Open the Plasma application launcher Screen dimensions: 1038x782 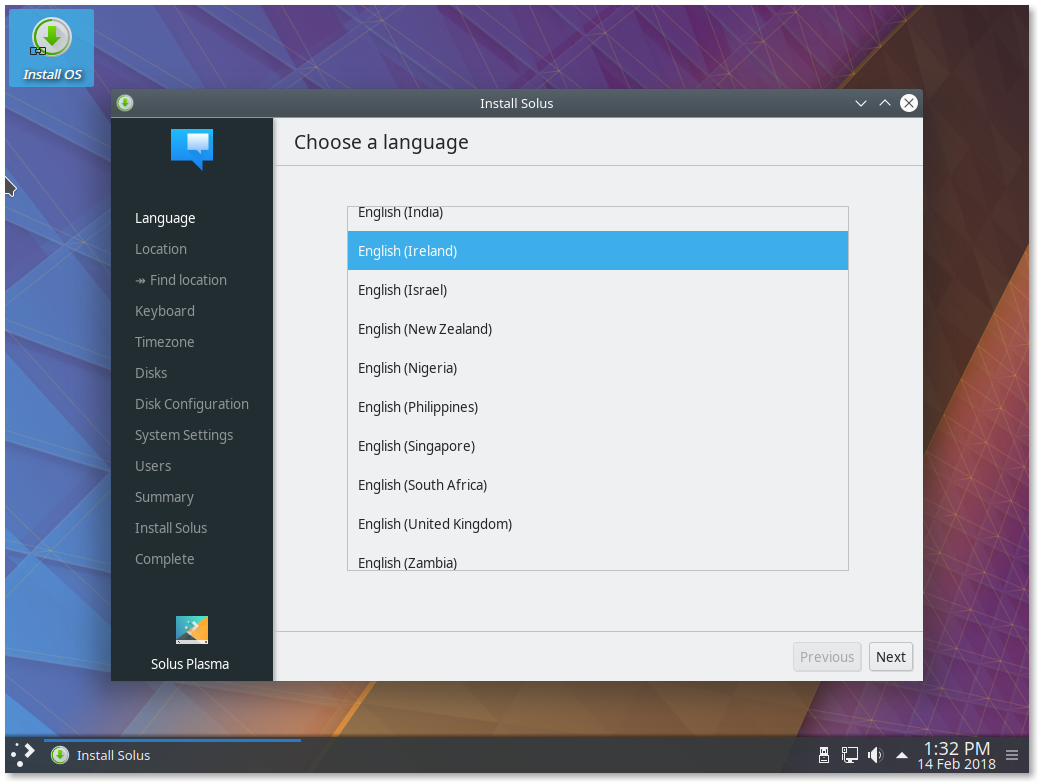(x=23, y=754)
